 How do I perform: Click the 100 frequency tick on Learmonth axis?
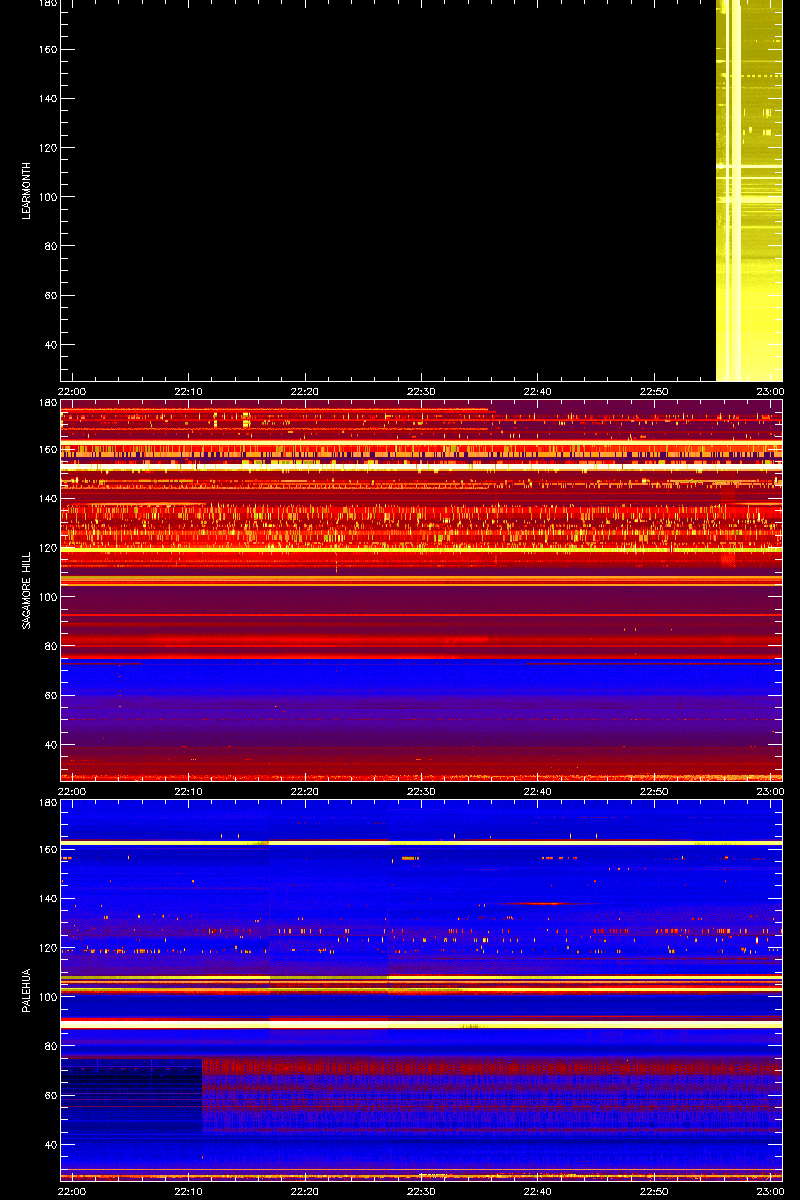48,197
